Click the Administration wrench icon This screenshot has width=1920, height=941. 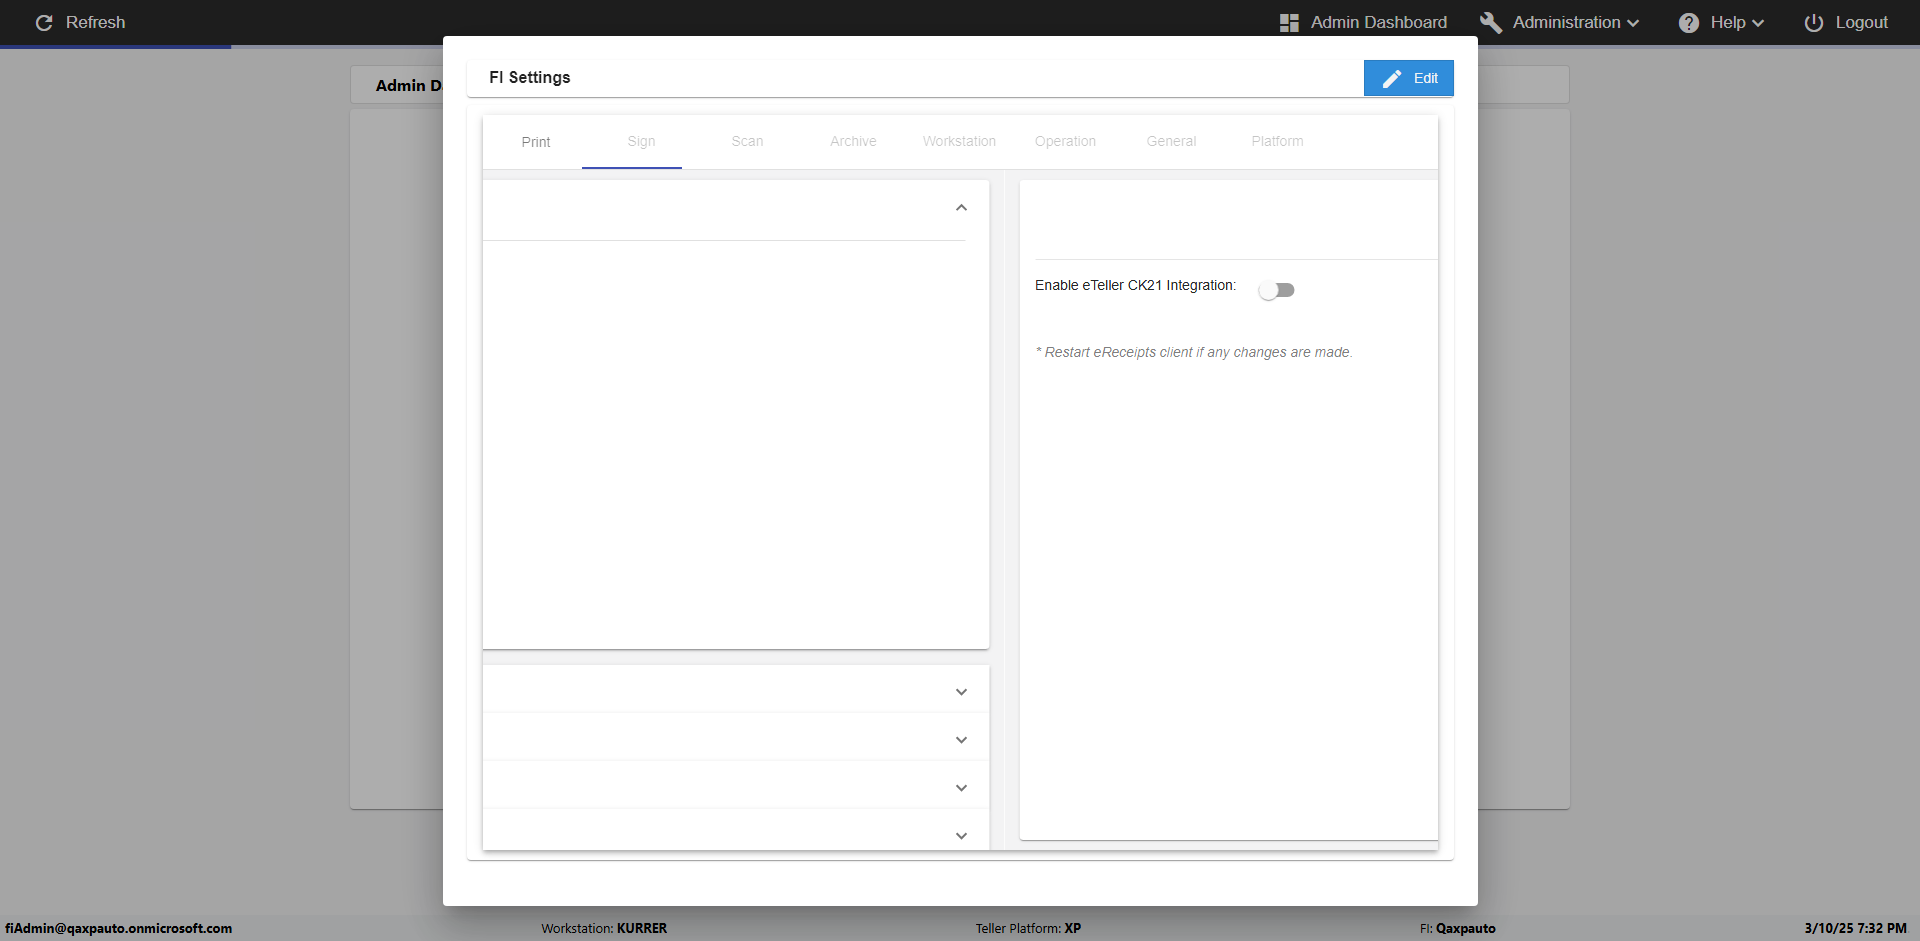(1490, 22)
